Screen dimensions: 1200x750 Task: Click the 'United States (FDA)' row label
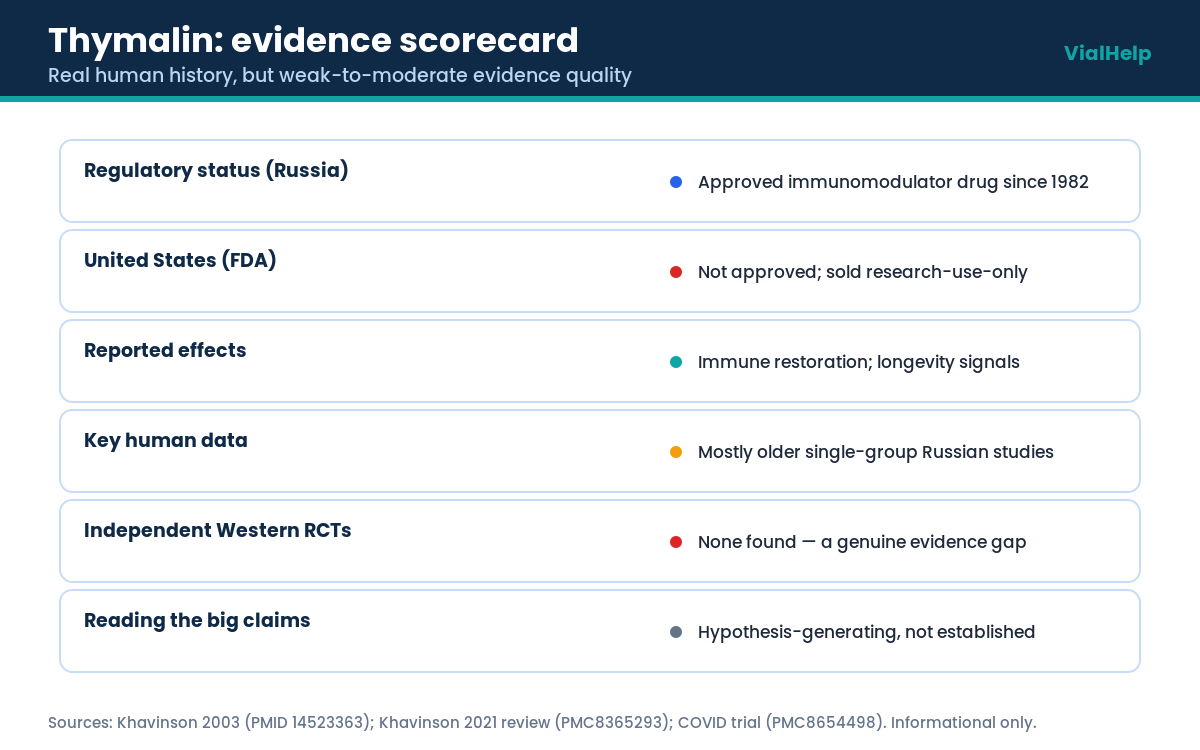pos(180,260)
